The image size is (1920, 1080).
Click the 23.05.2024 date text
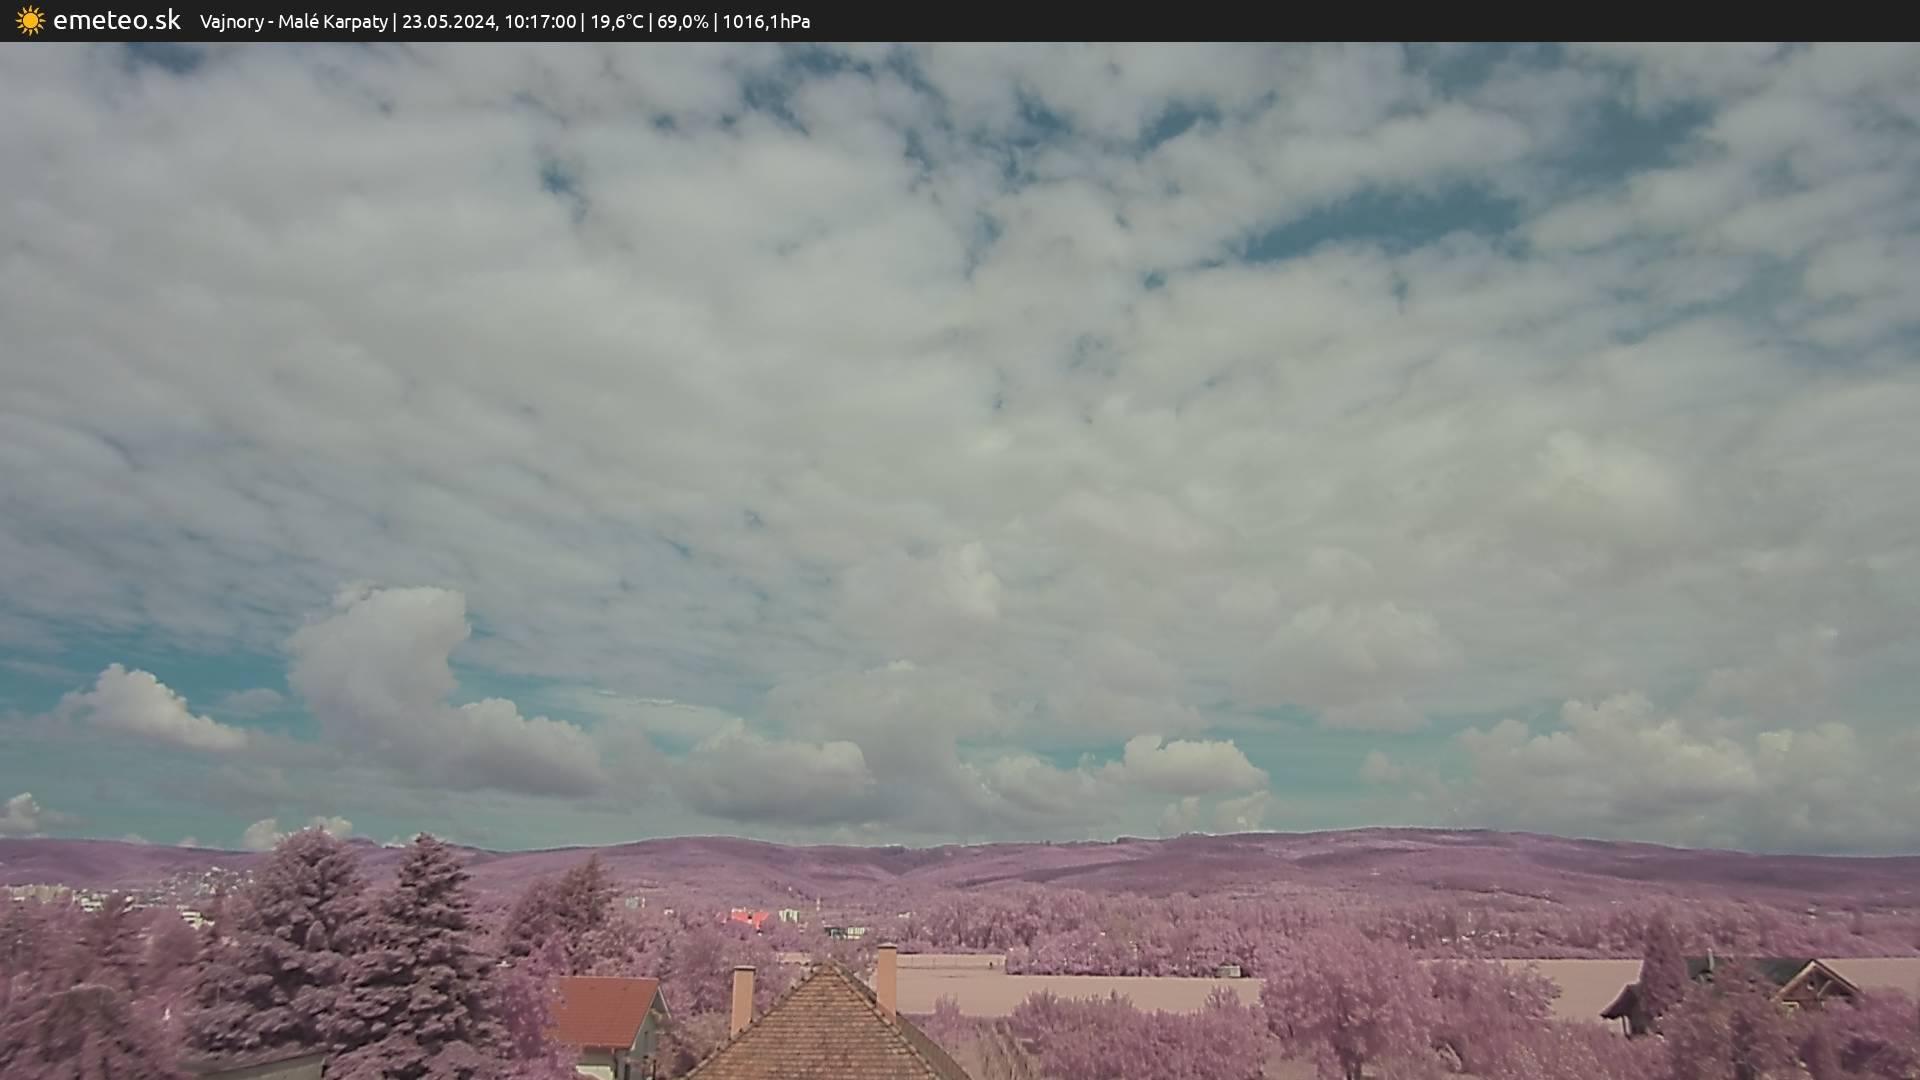[x=448, y=21]
